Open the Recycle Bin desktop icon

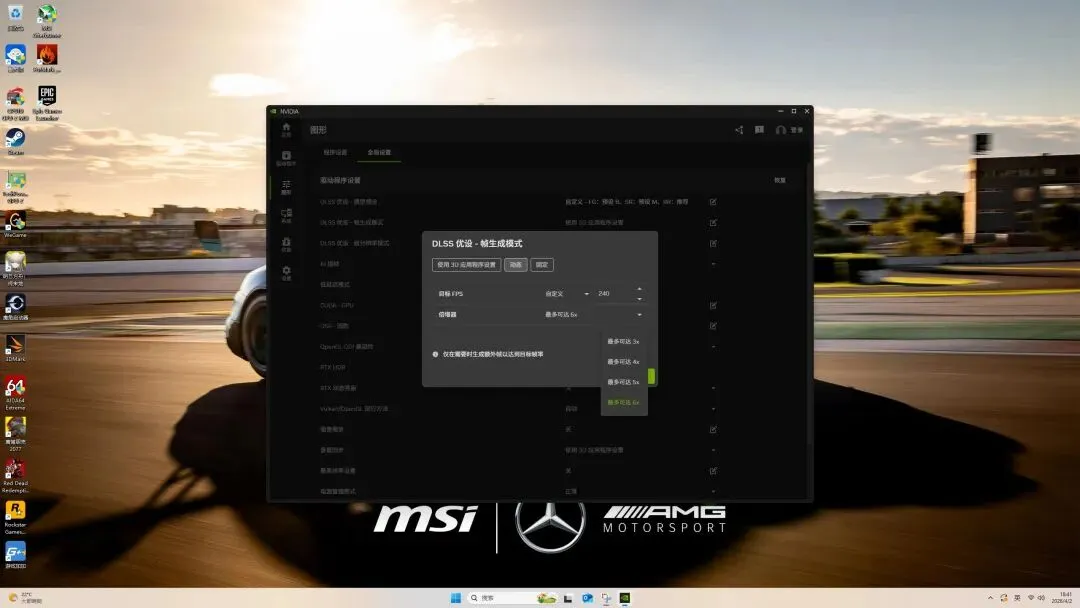pos(15,18)
